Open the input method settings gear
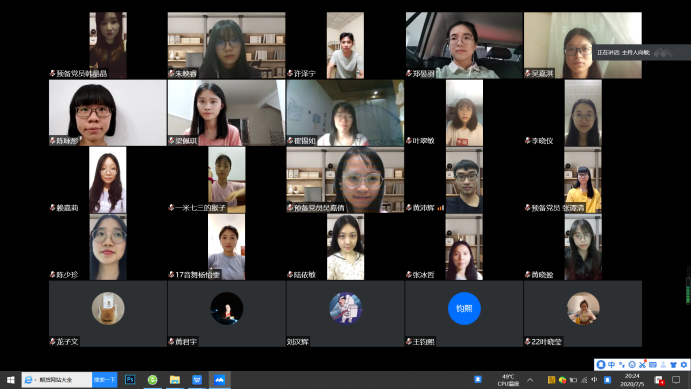 coord(684,365)
